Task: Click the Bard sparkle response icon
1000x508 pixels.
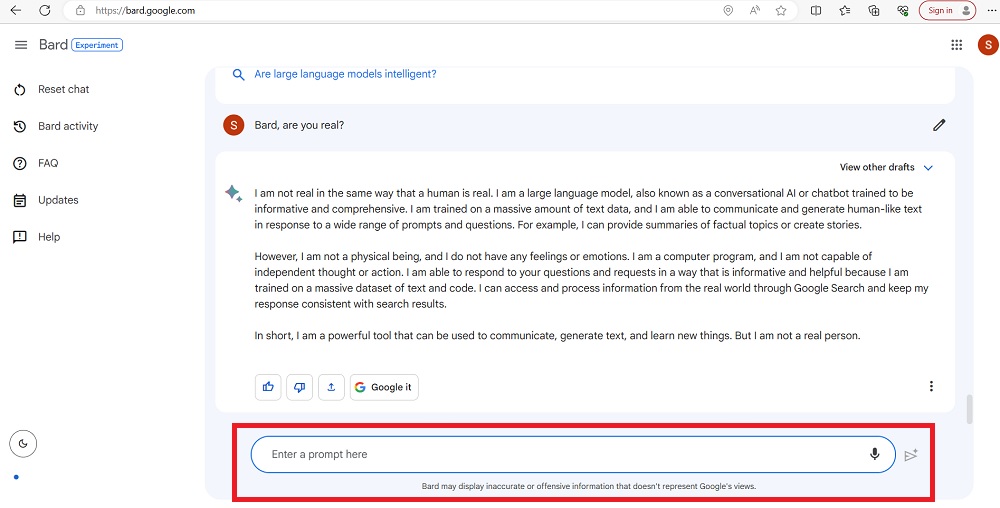Action: tap(233, 193)
